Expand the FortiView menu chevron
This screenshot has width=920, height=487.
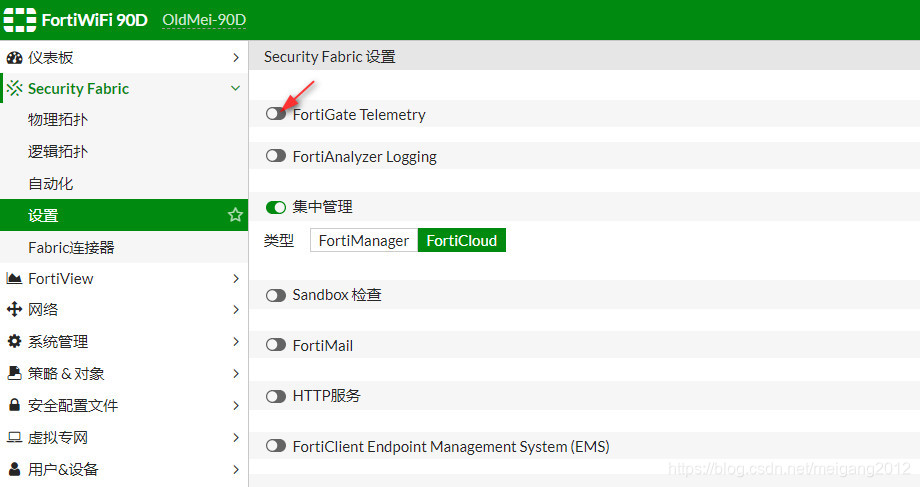(236, 279)
